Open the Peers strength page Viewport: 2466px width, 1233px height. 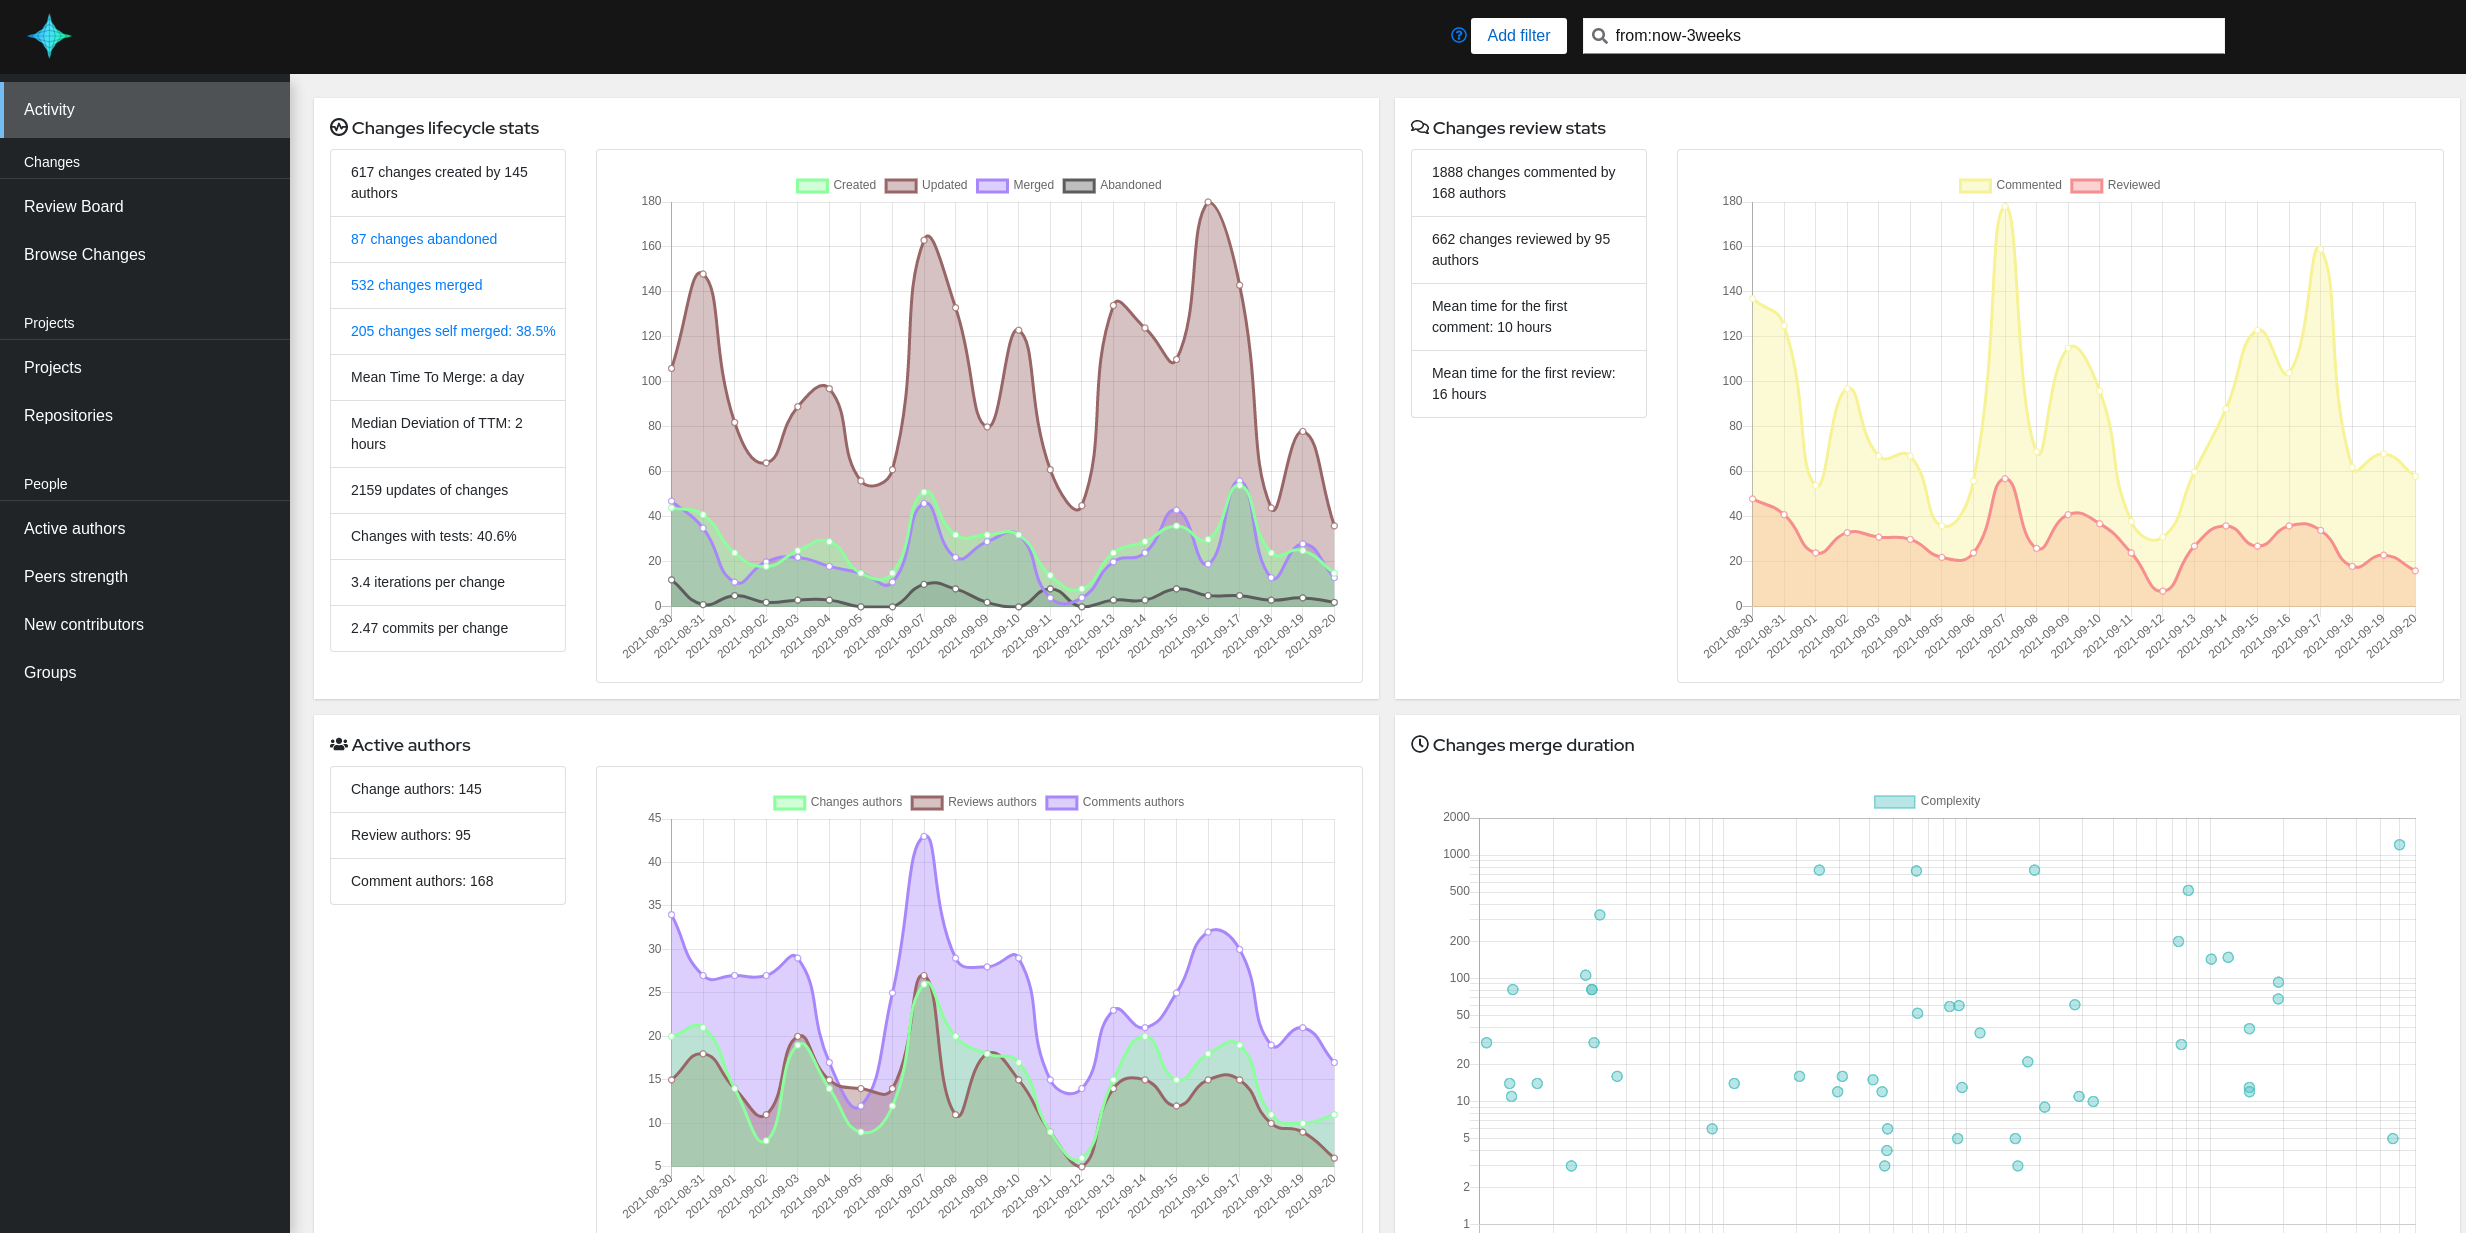click(76, 576)
